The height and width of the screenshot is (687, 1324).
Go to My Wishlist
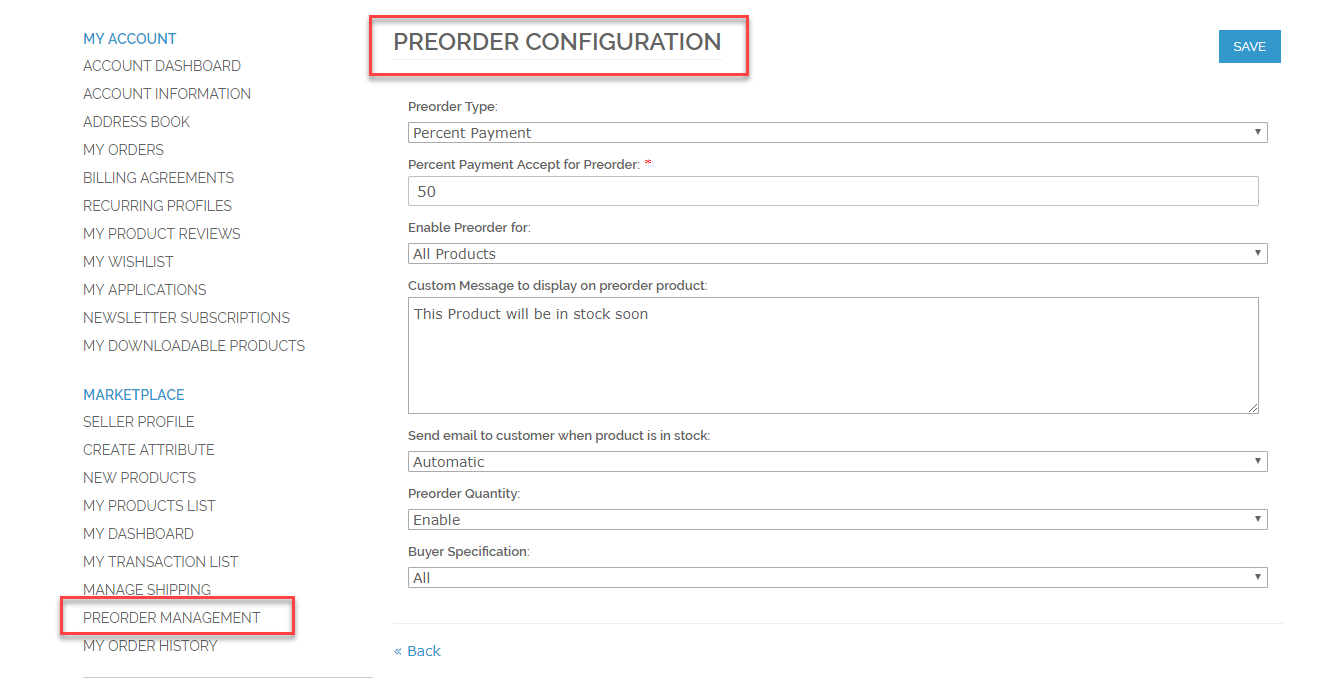tap(128, 262)
